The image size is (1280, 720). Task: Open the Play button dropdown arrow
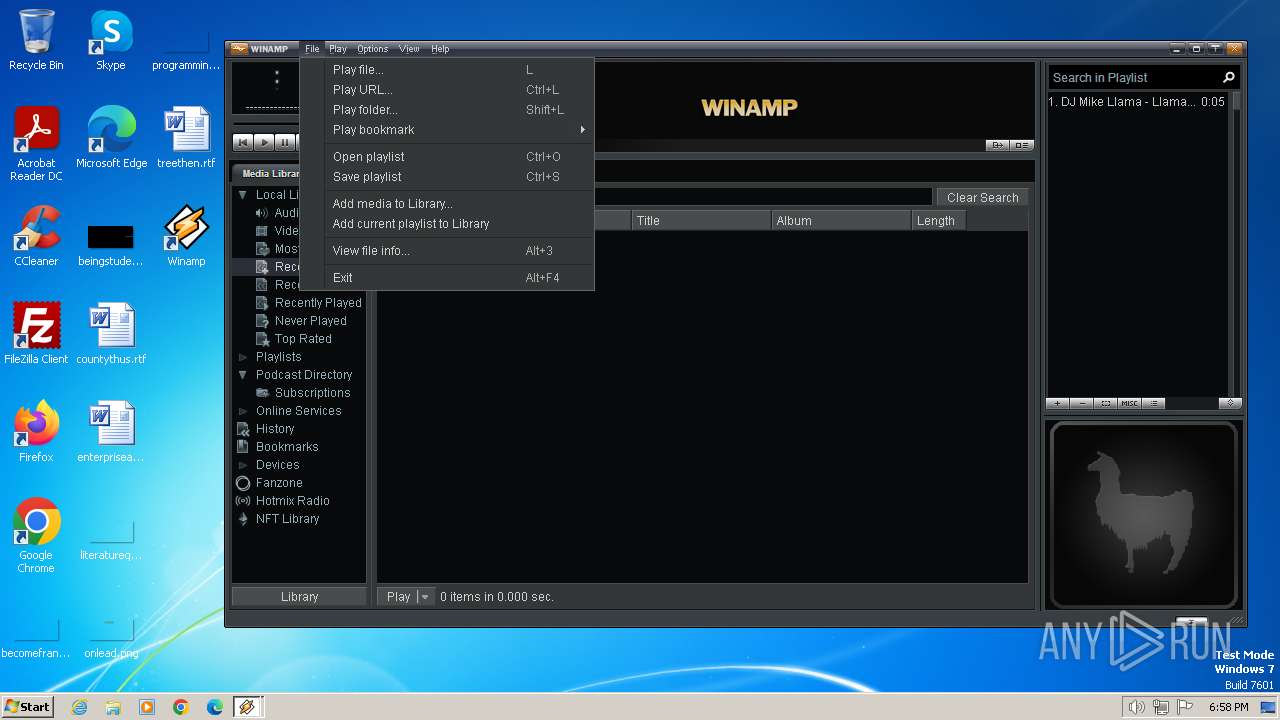(425, 597)
